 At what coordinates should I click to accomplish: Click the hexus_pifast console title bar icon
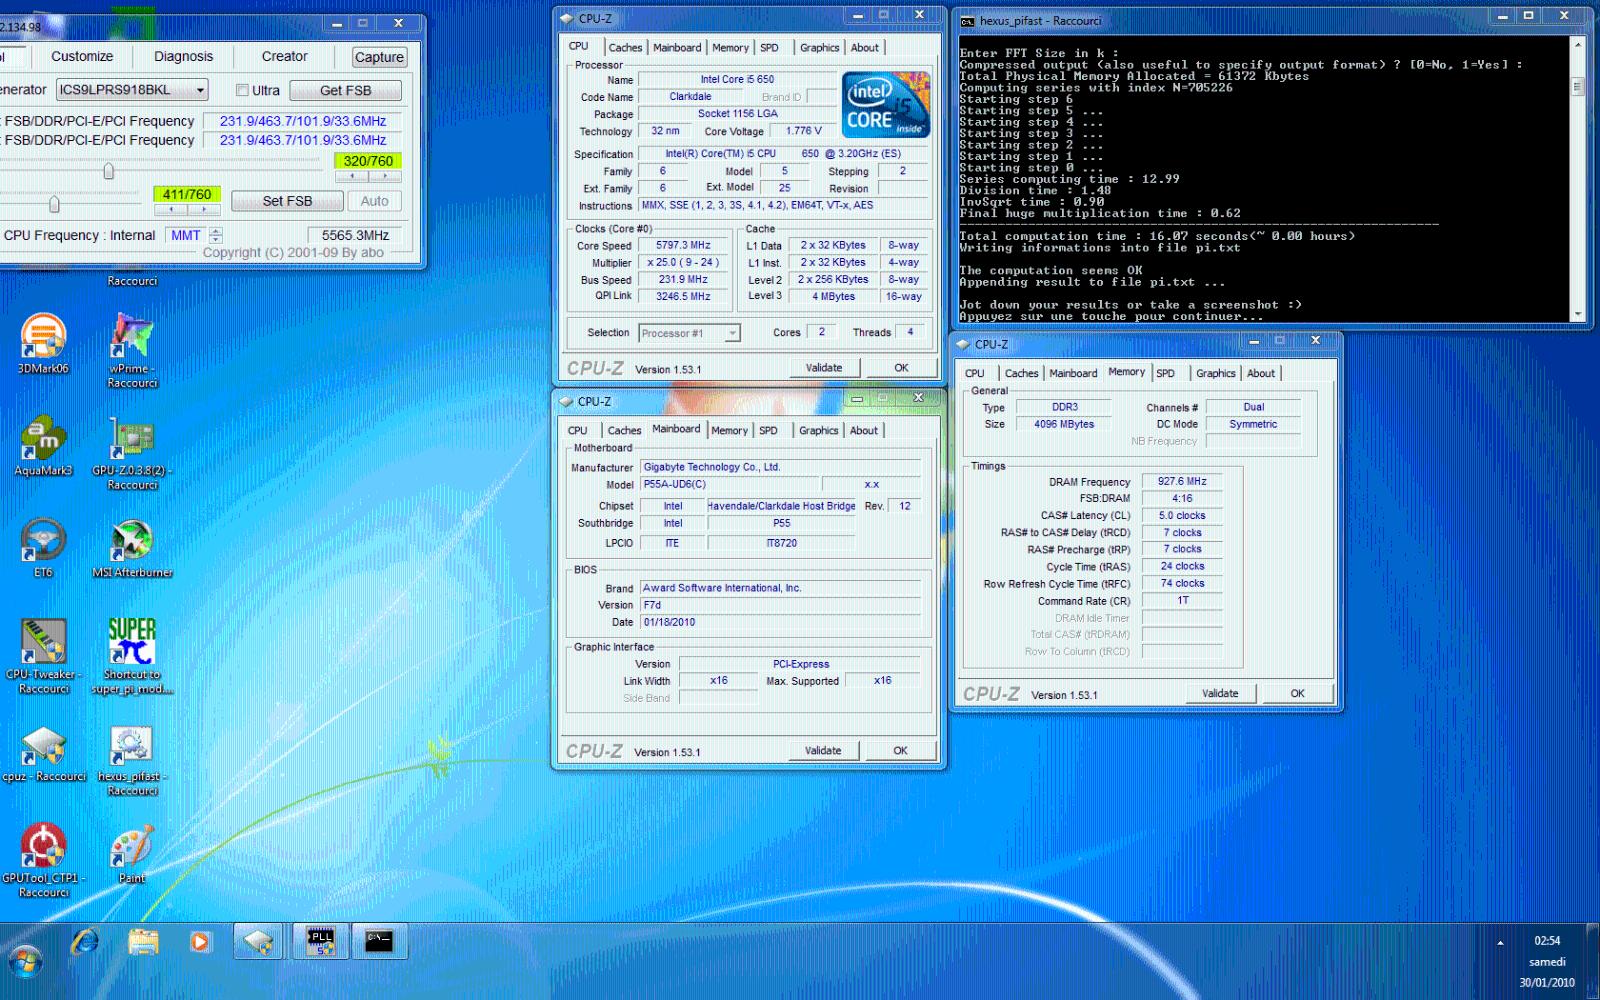point(967,21)
